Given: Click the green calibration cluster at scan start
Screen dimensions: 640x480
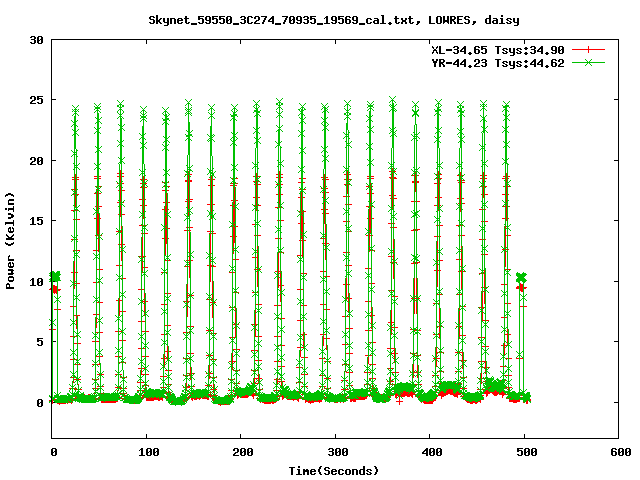Looking at the screenshot, I should point(55,276).
